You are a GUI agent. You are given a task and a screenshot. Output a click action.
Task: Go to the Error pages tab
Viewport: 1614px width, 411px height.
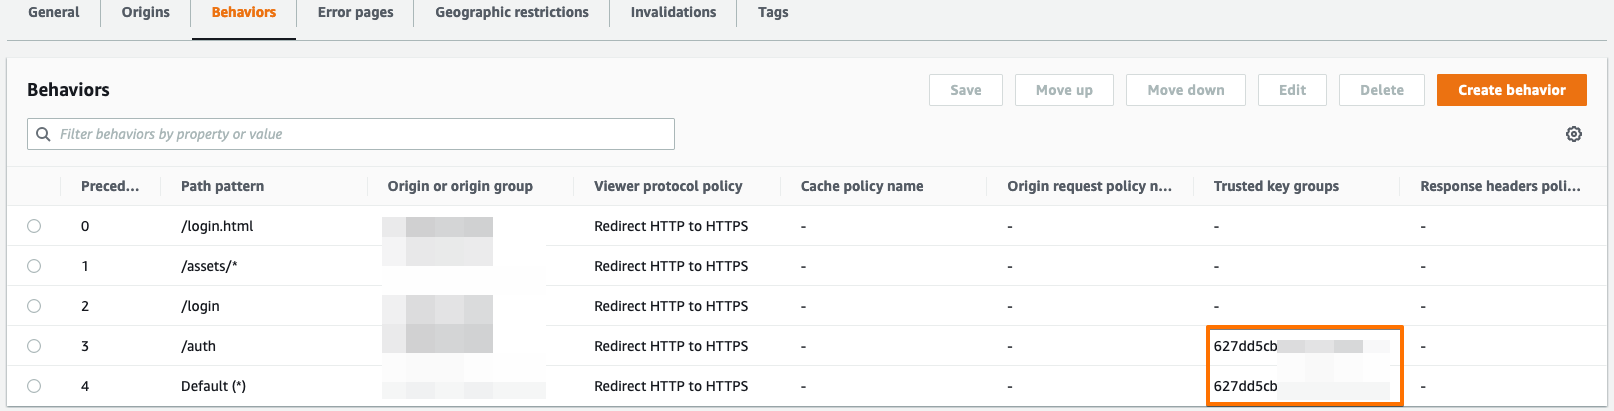tap(355, 13)
